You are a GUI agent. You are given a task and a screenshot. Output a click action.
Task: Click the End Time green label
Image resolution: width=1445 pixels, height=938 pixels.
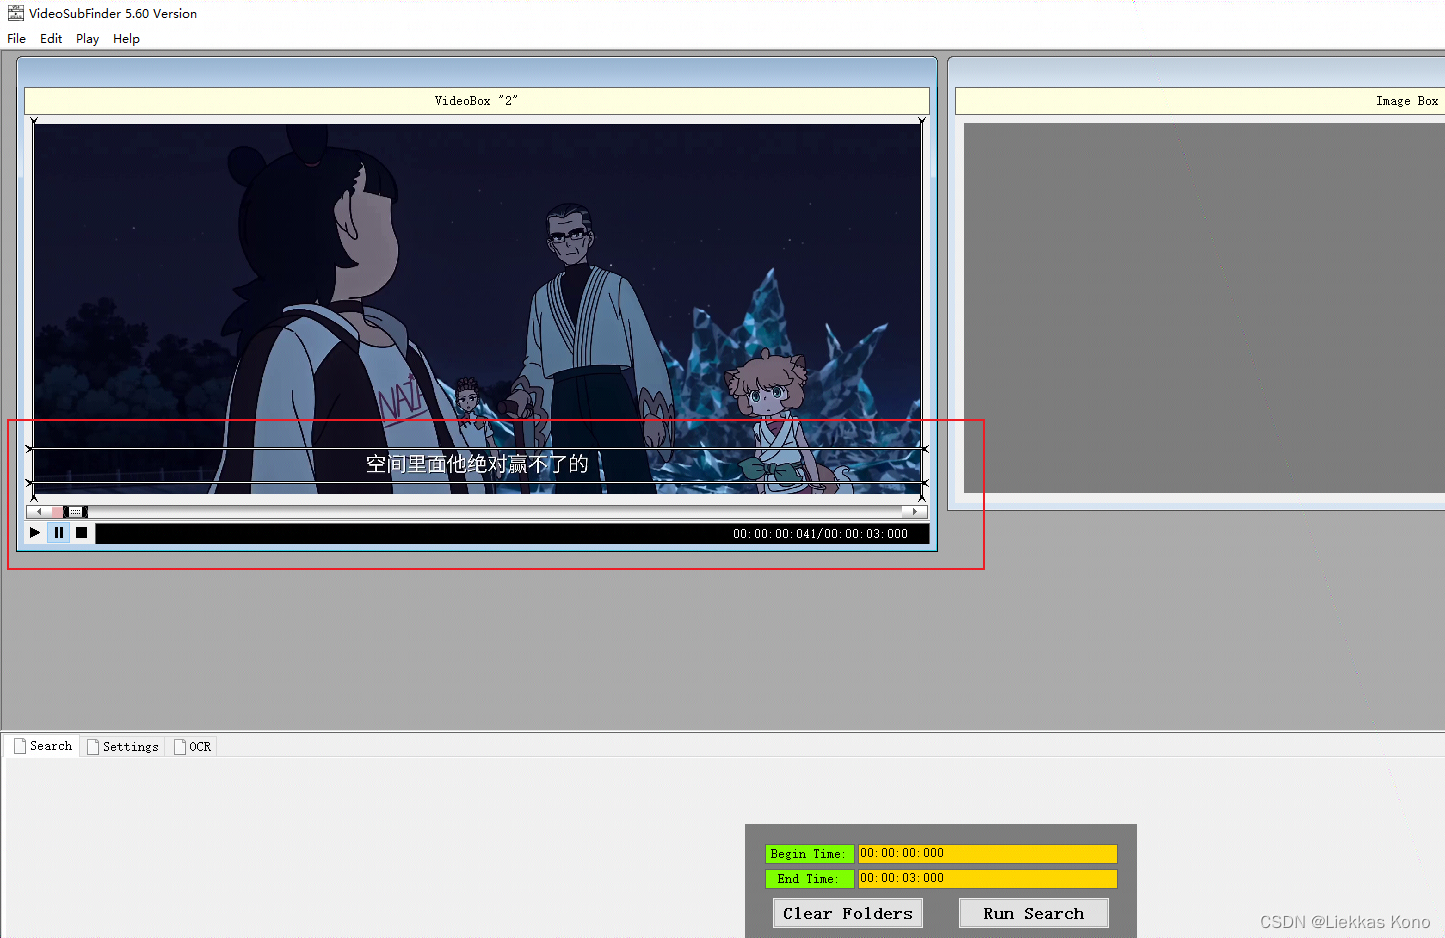(x=809, y=879)
